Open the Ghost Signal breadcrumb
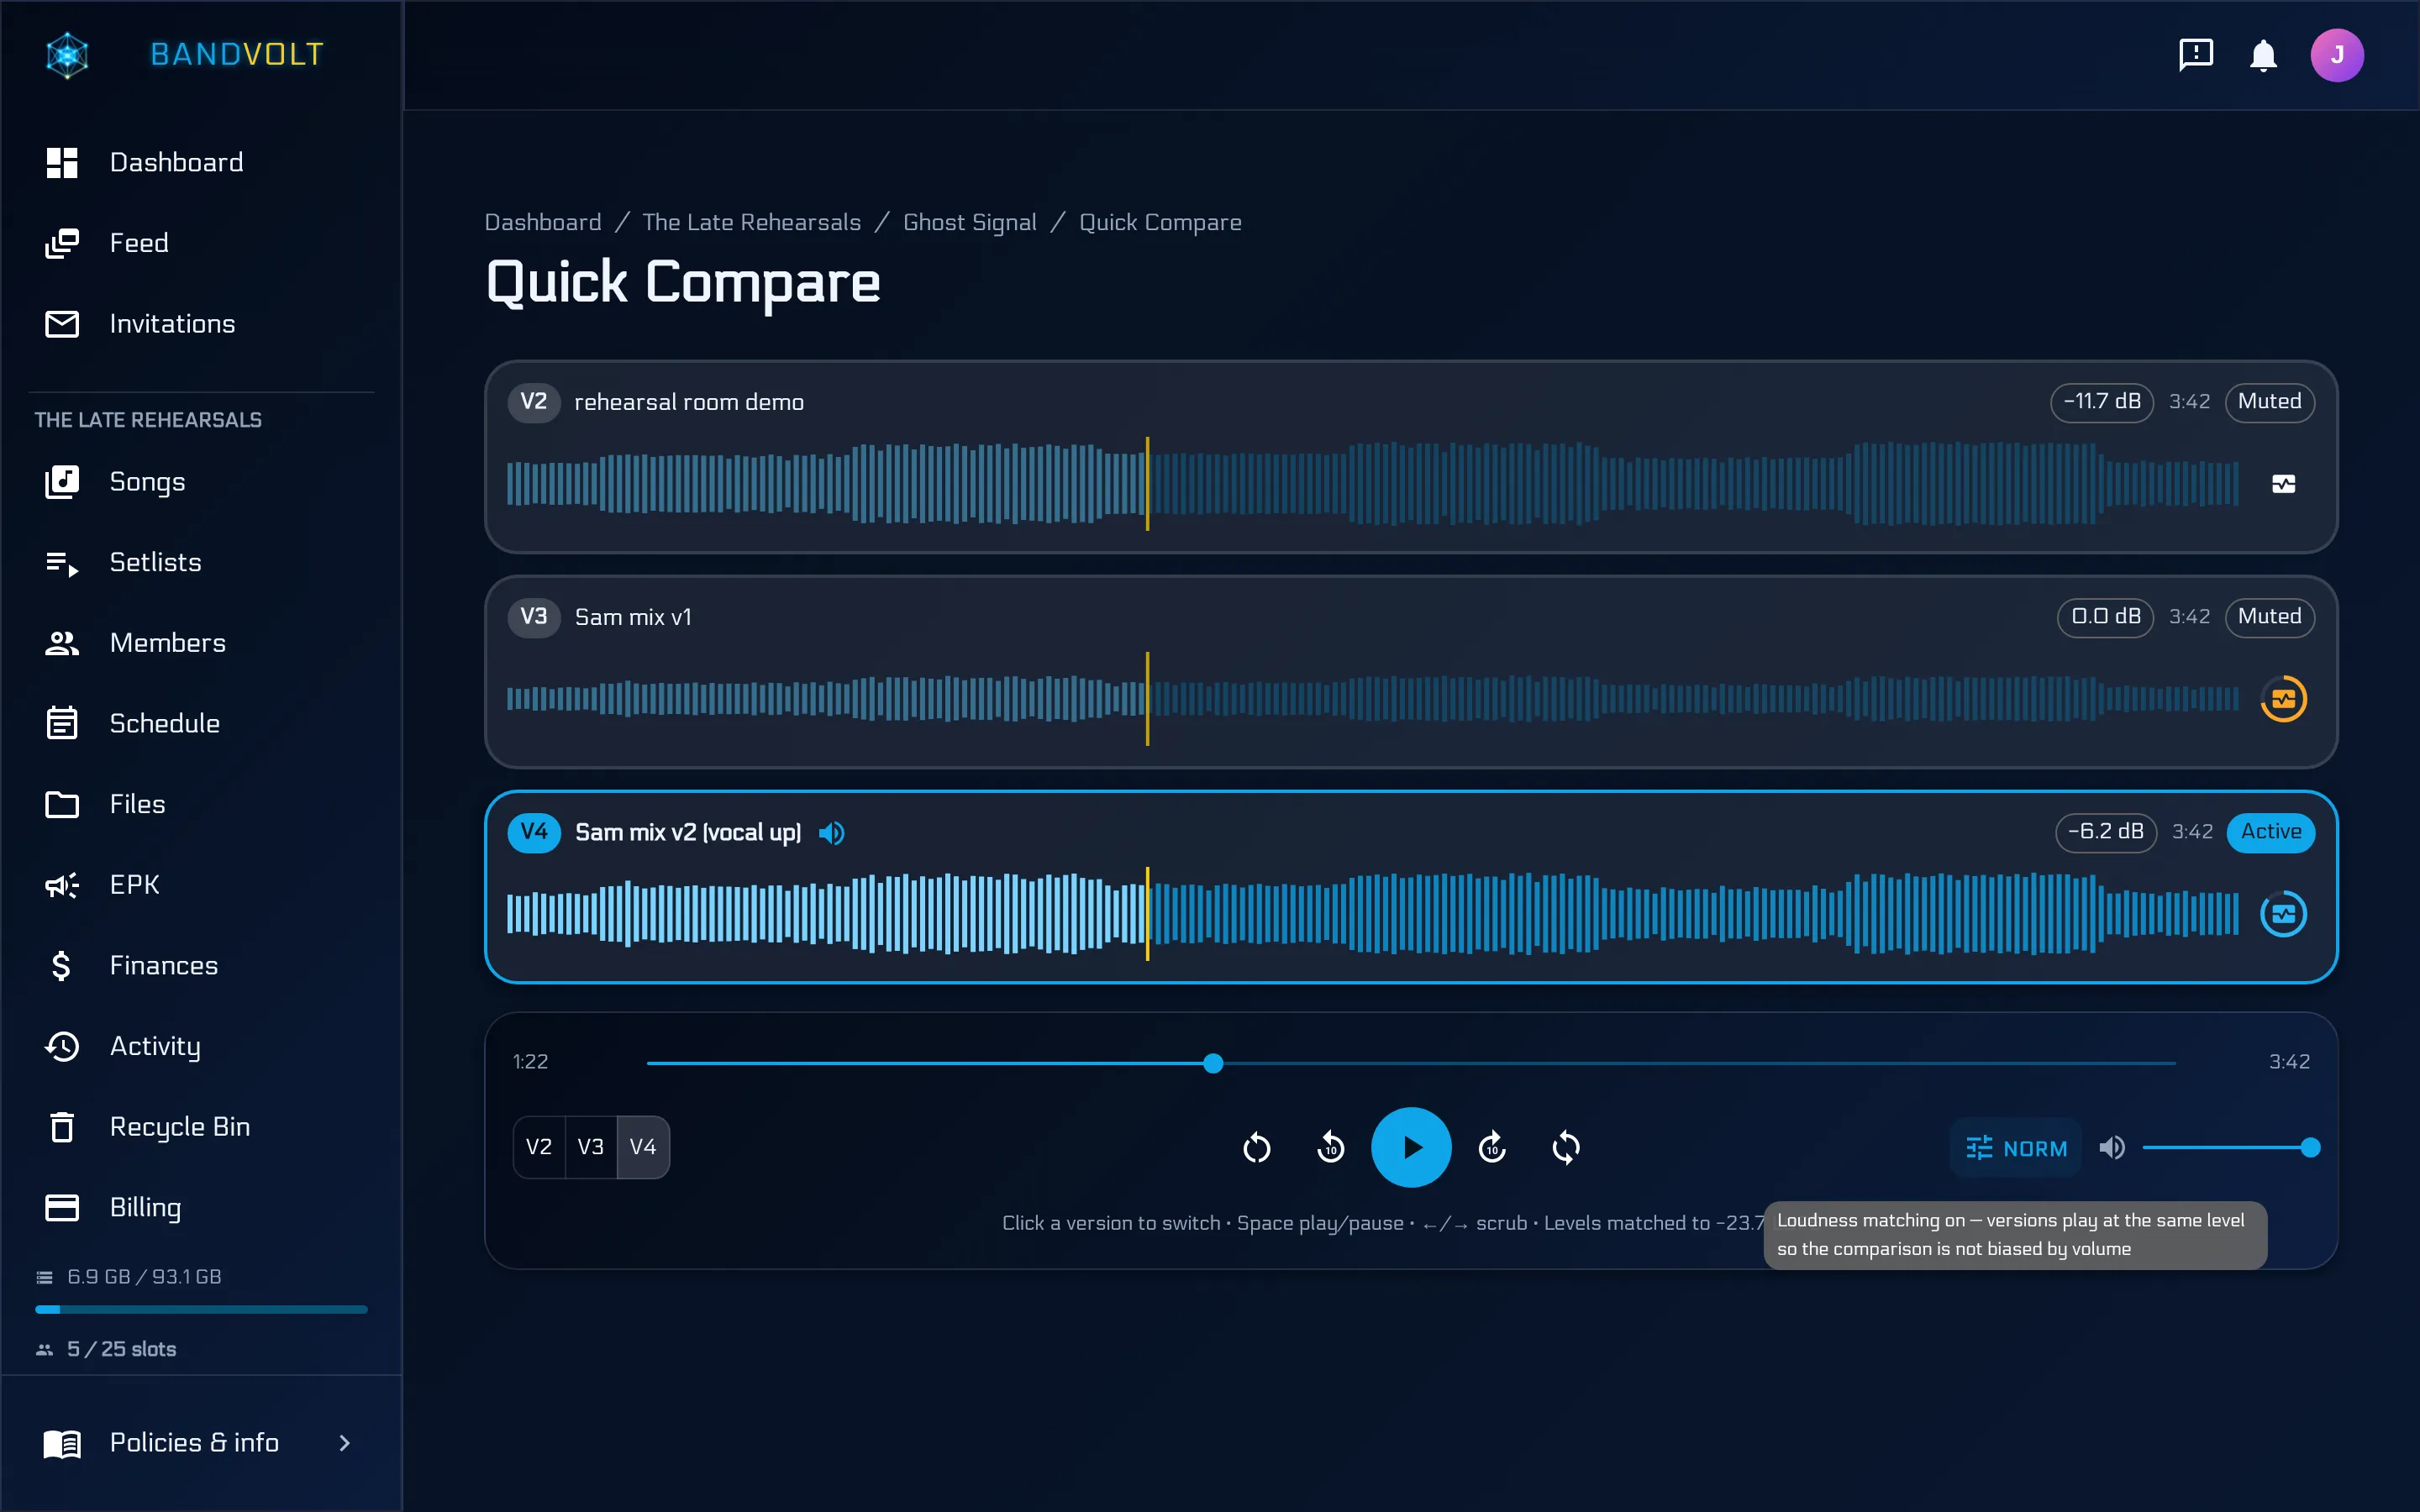 (970, 222)
